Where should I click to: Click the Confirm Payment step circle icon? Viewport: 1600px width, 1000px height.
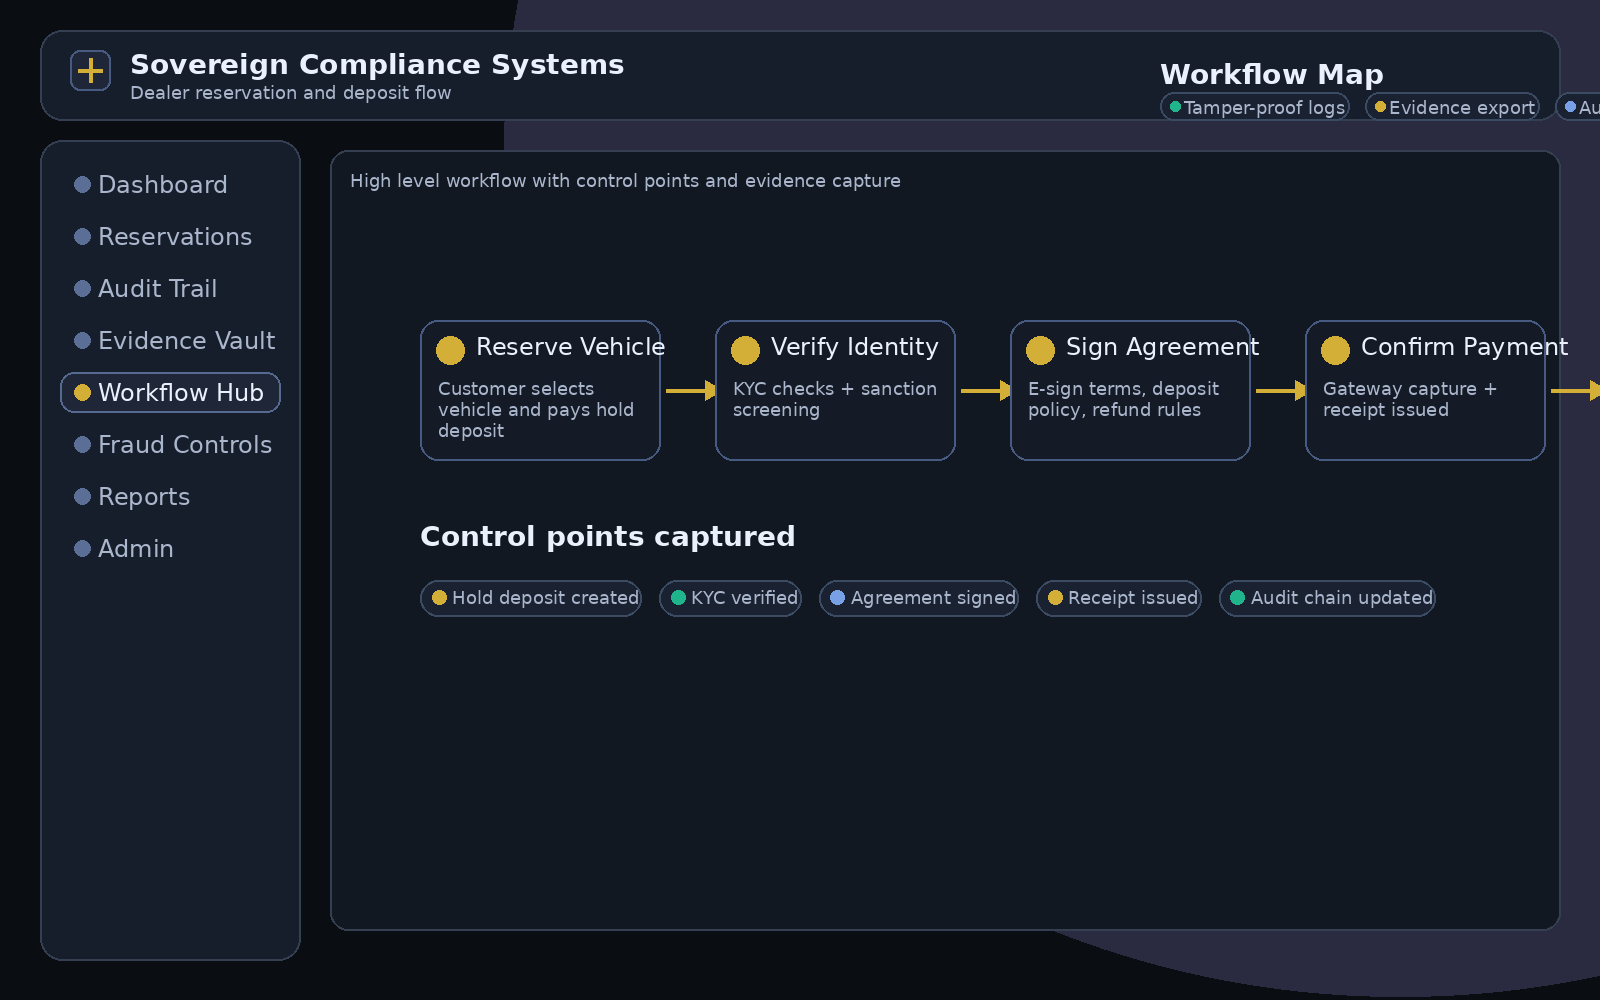coord(1335,350)
